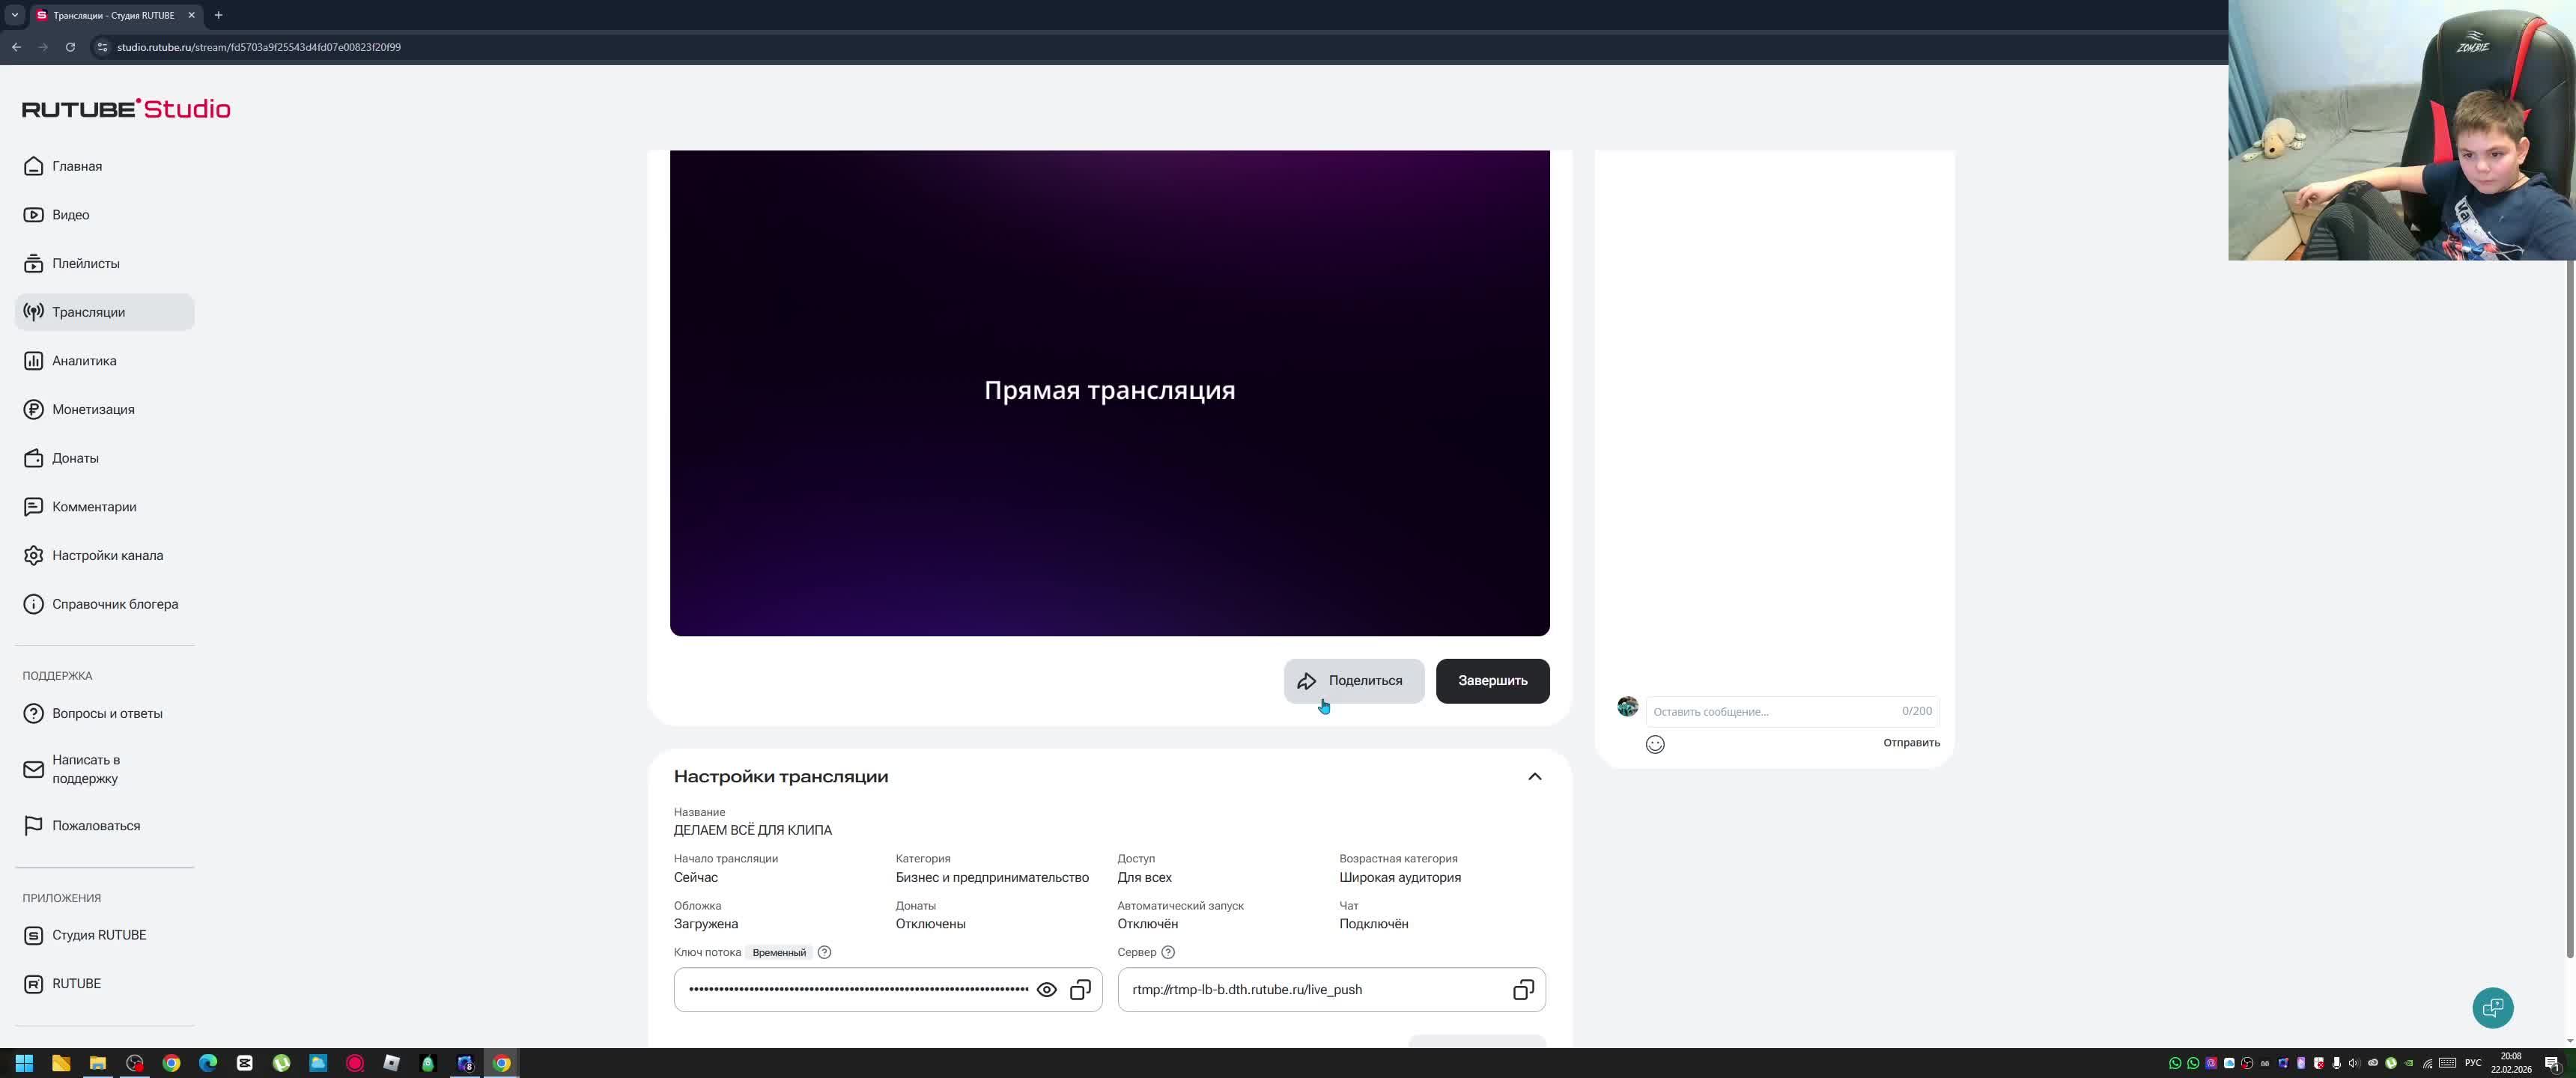2576x1078 pixels.
Task: Open Windows Start menu
Action: 24,1063
